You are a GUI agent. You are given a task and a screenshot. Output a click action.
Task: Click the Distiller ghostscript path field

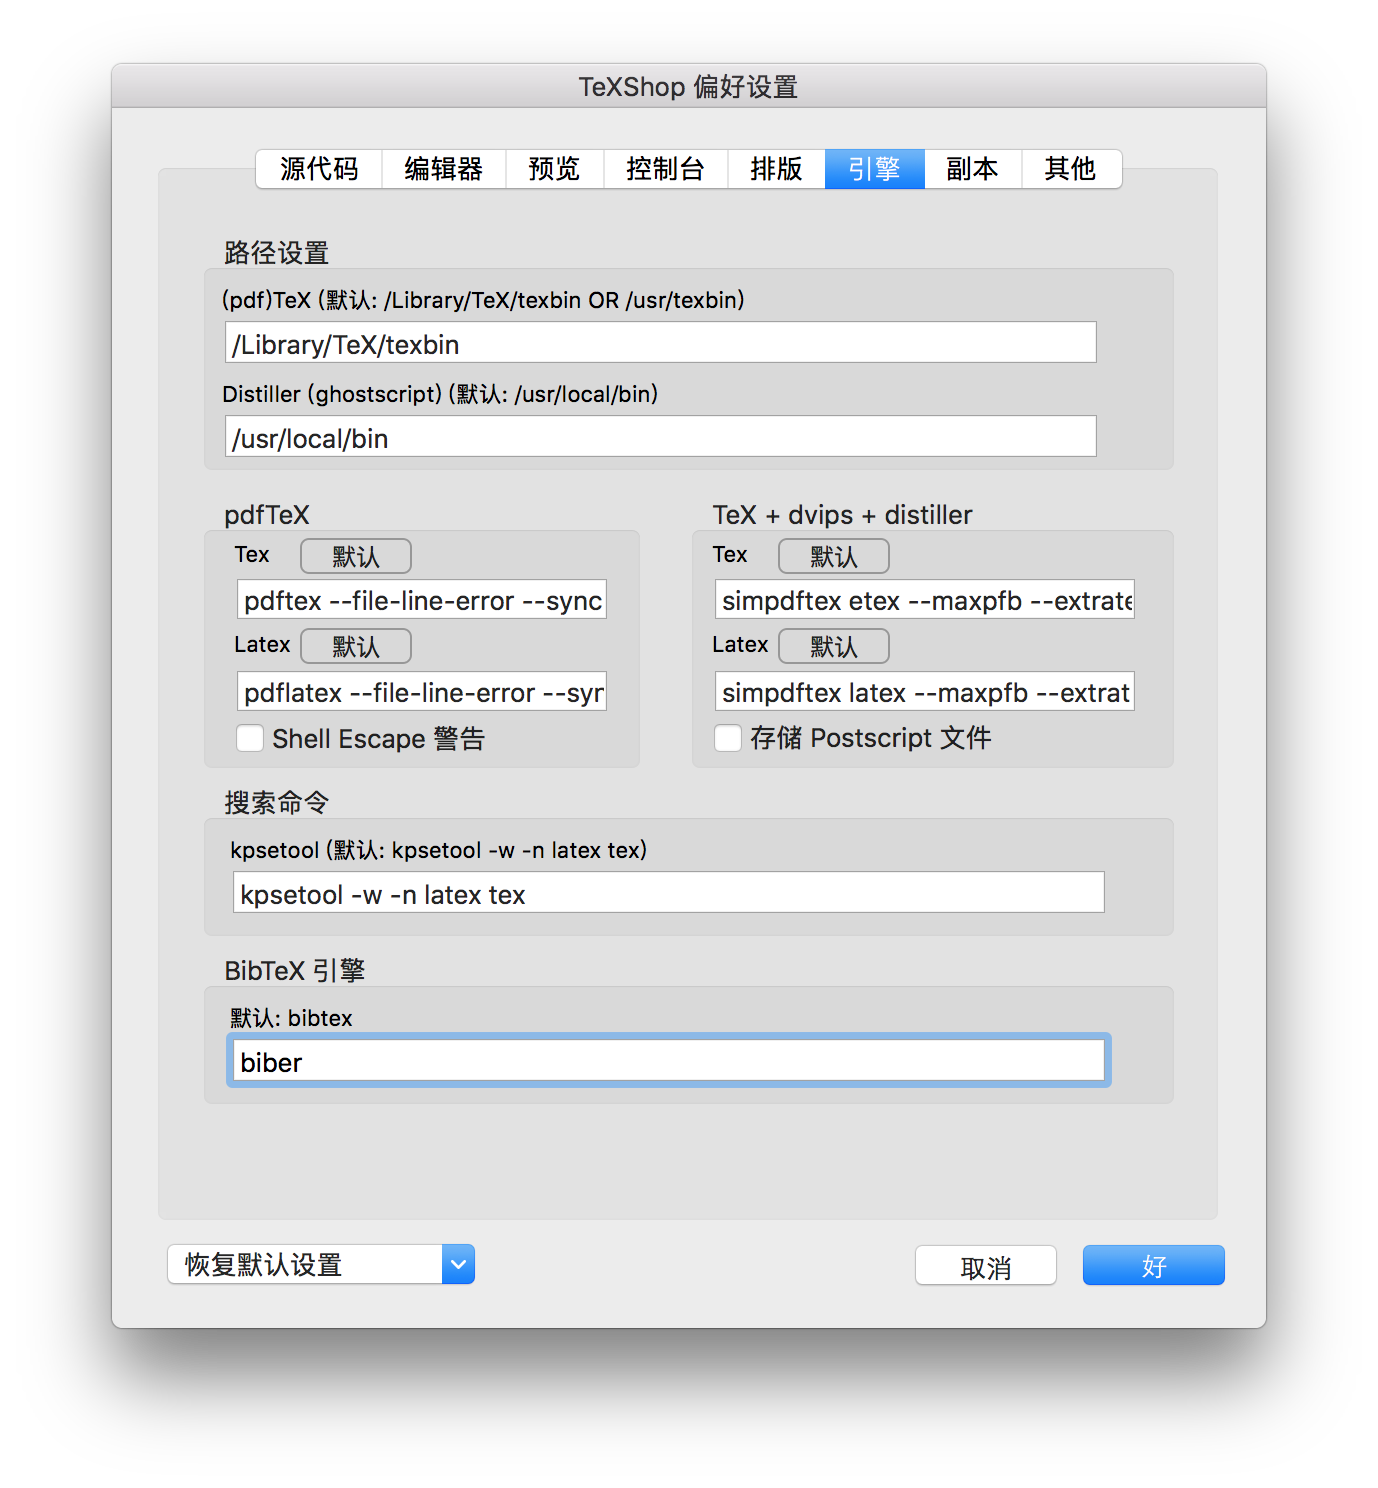pyautogui.click(x=661, y=437)
